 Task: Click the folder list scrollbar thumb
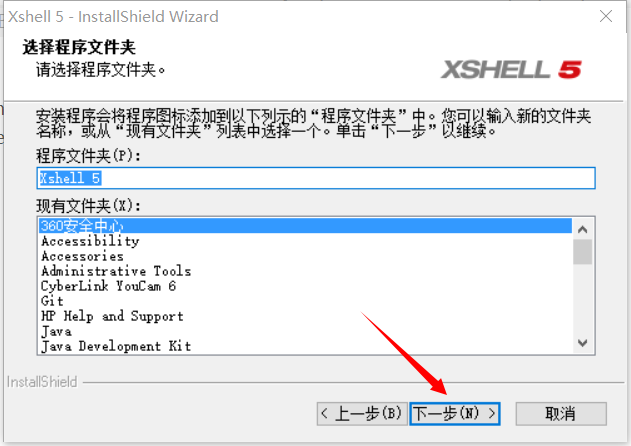(582, 252)
